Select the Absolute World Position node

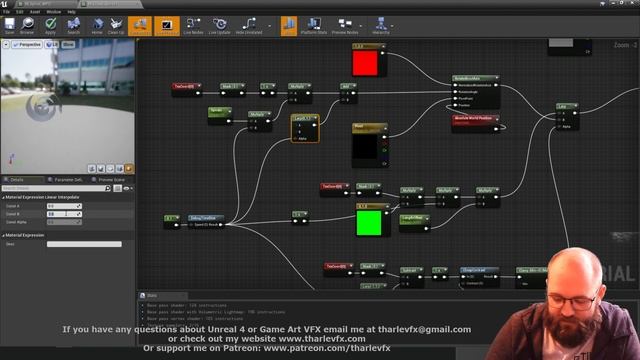pyautogui.click(x=476, y=123)
